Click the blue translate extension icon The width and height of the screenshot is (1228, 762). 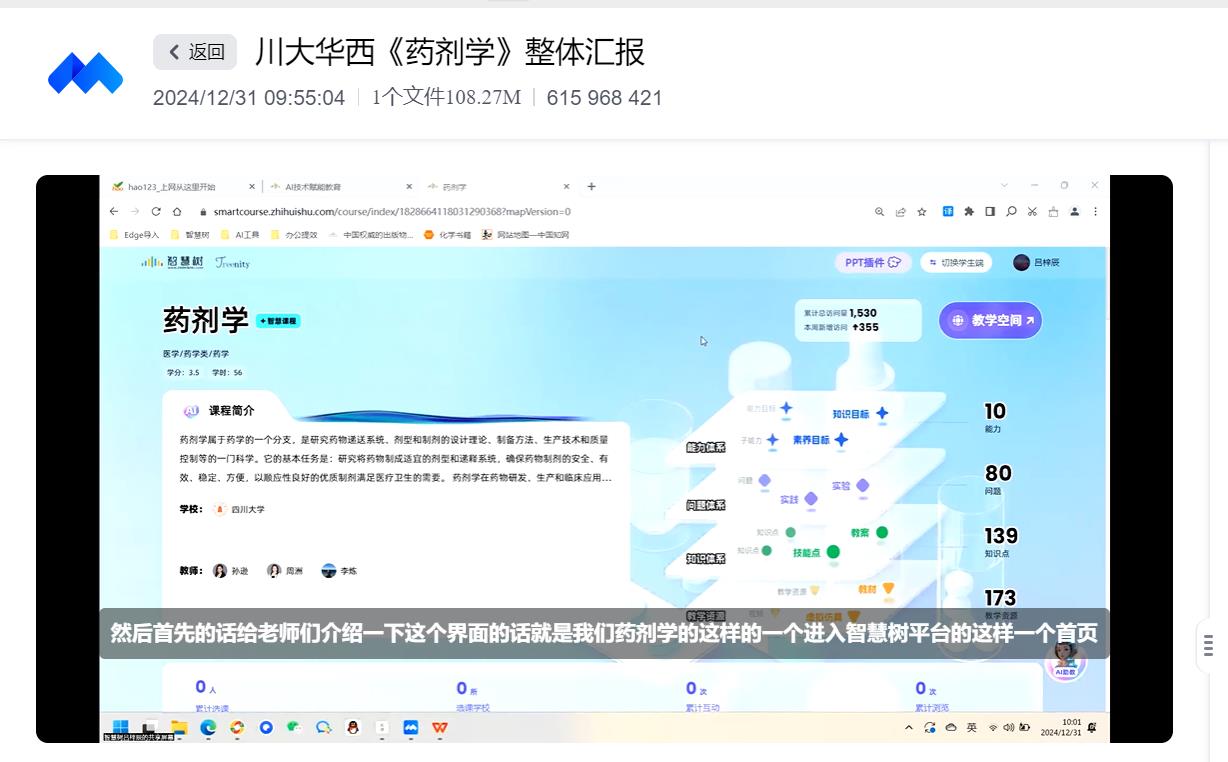click(948, 211)
